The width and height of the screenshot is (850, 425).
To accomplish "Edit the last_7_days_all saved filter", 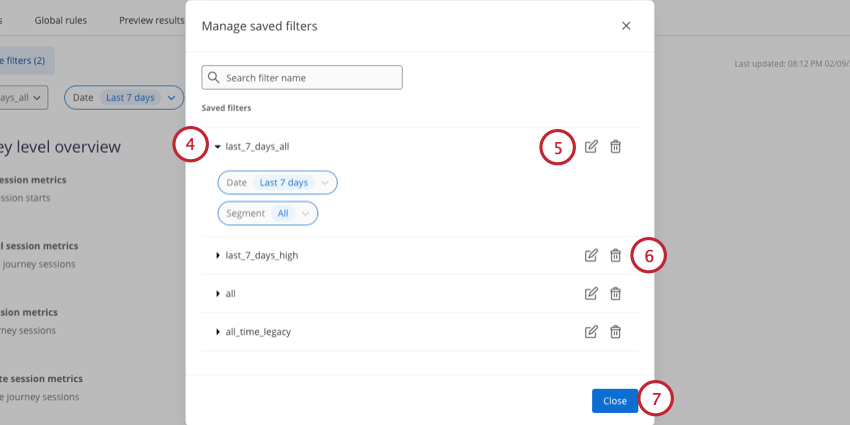I will (591, 146).
